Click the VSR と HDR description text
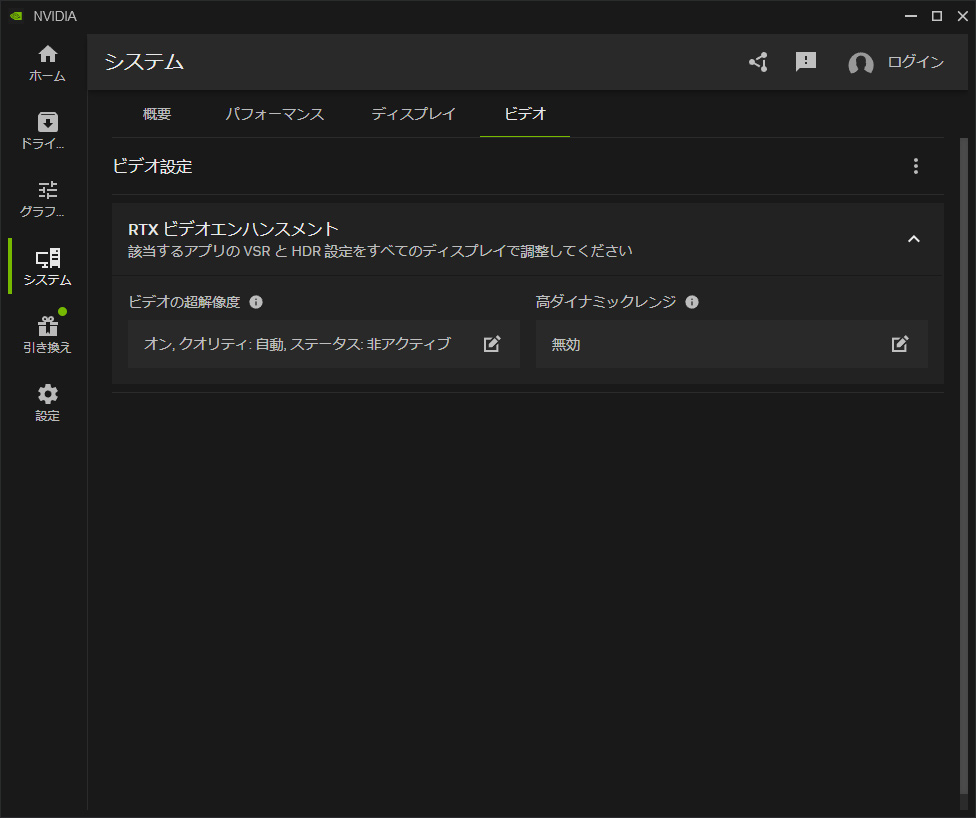This screenshot has height=818, width=976. (x=380, y=251)
